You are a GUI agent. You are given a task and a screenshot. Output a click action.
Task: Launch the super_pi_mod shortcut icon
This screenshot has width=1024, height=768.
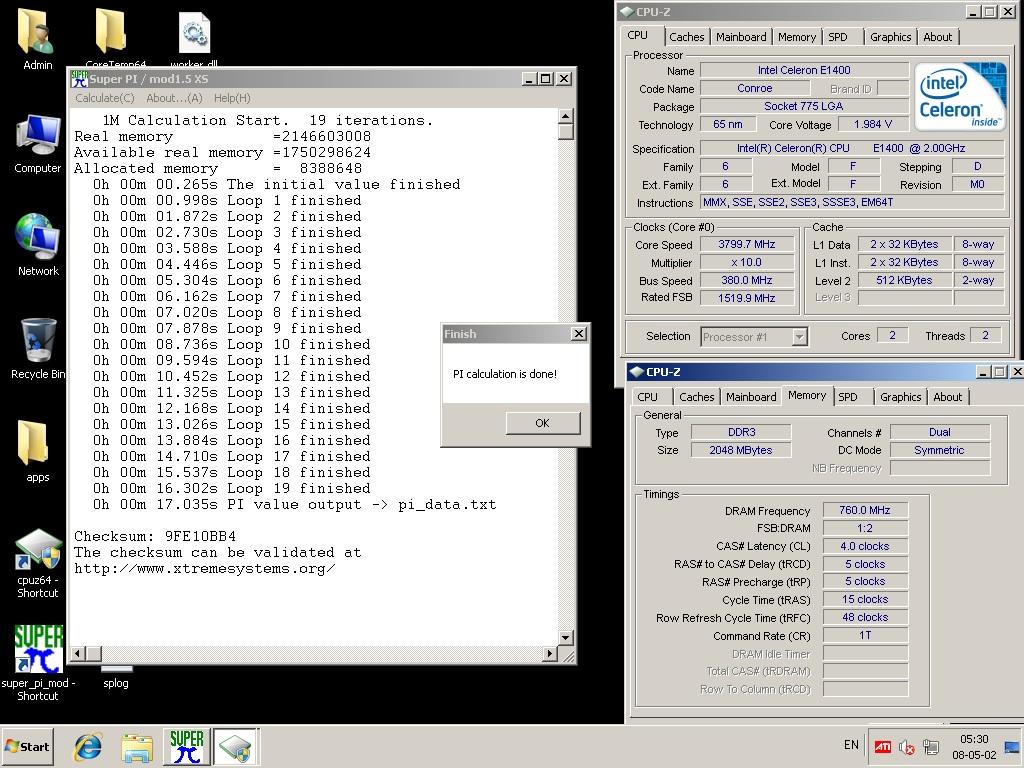38,649
